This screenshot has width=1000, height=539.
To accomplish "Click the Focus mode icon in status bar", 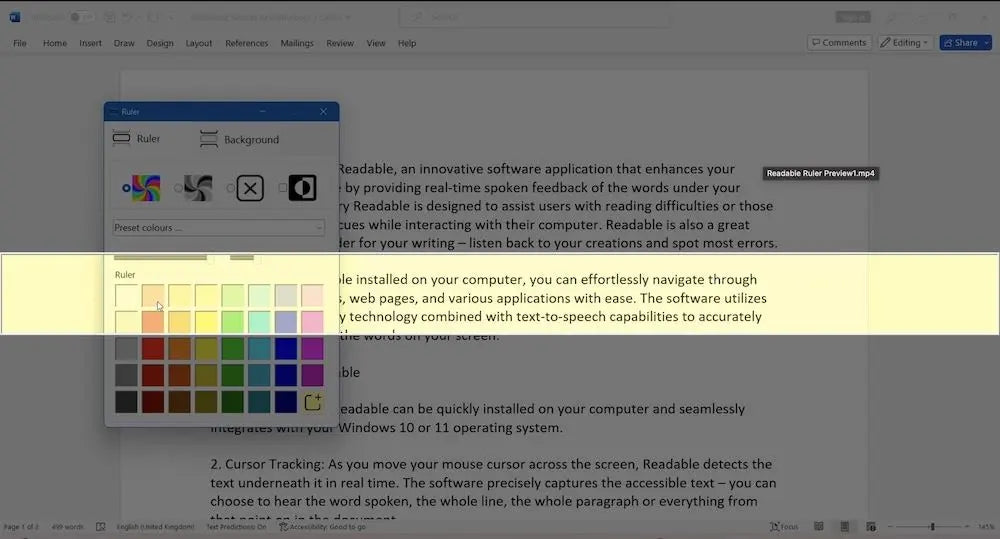I will (784, 526).
